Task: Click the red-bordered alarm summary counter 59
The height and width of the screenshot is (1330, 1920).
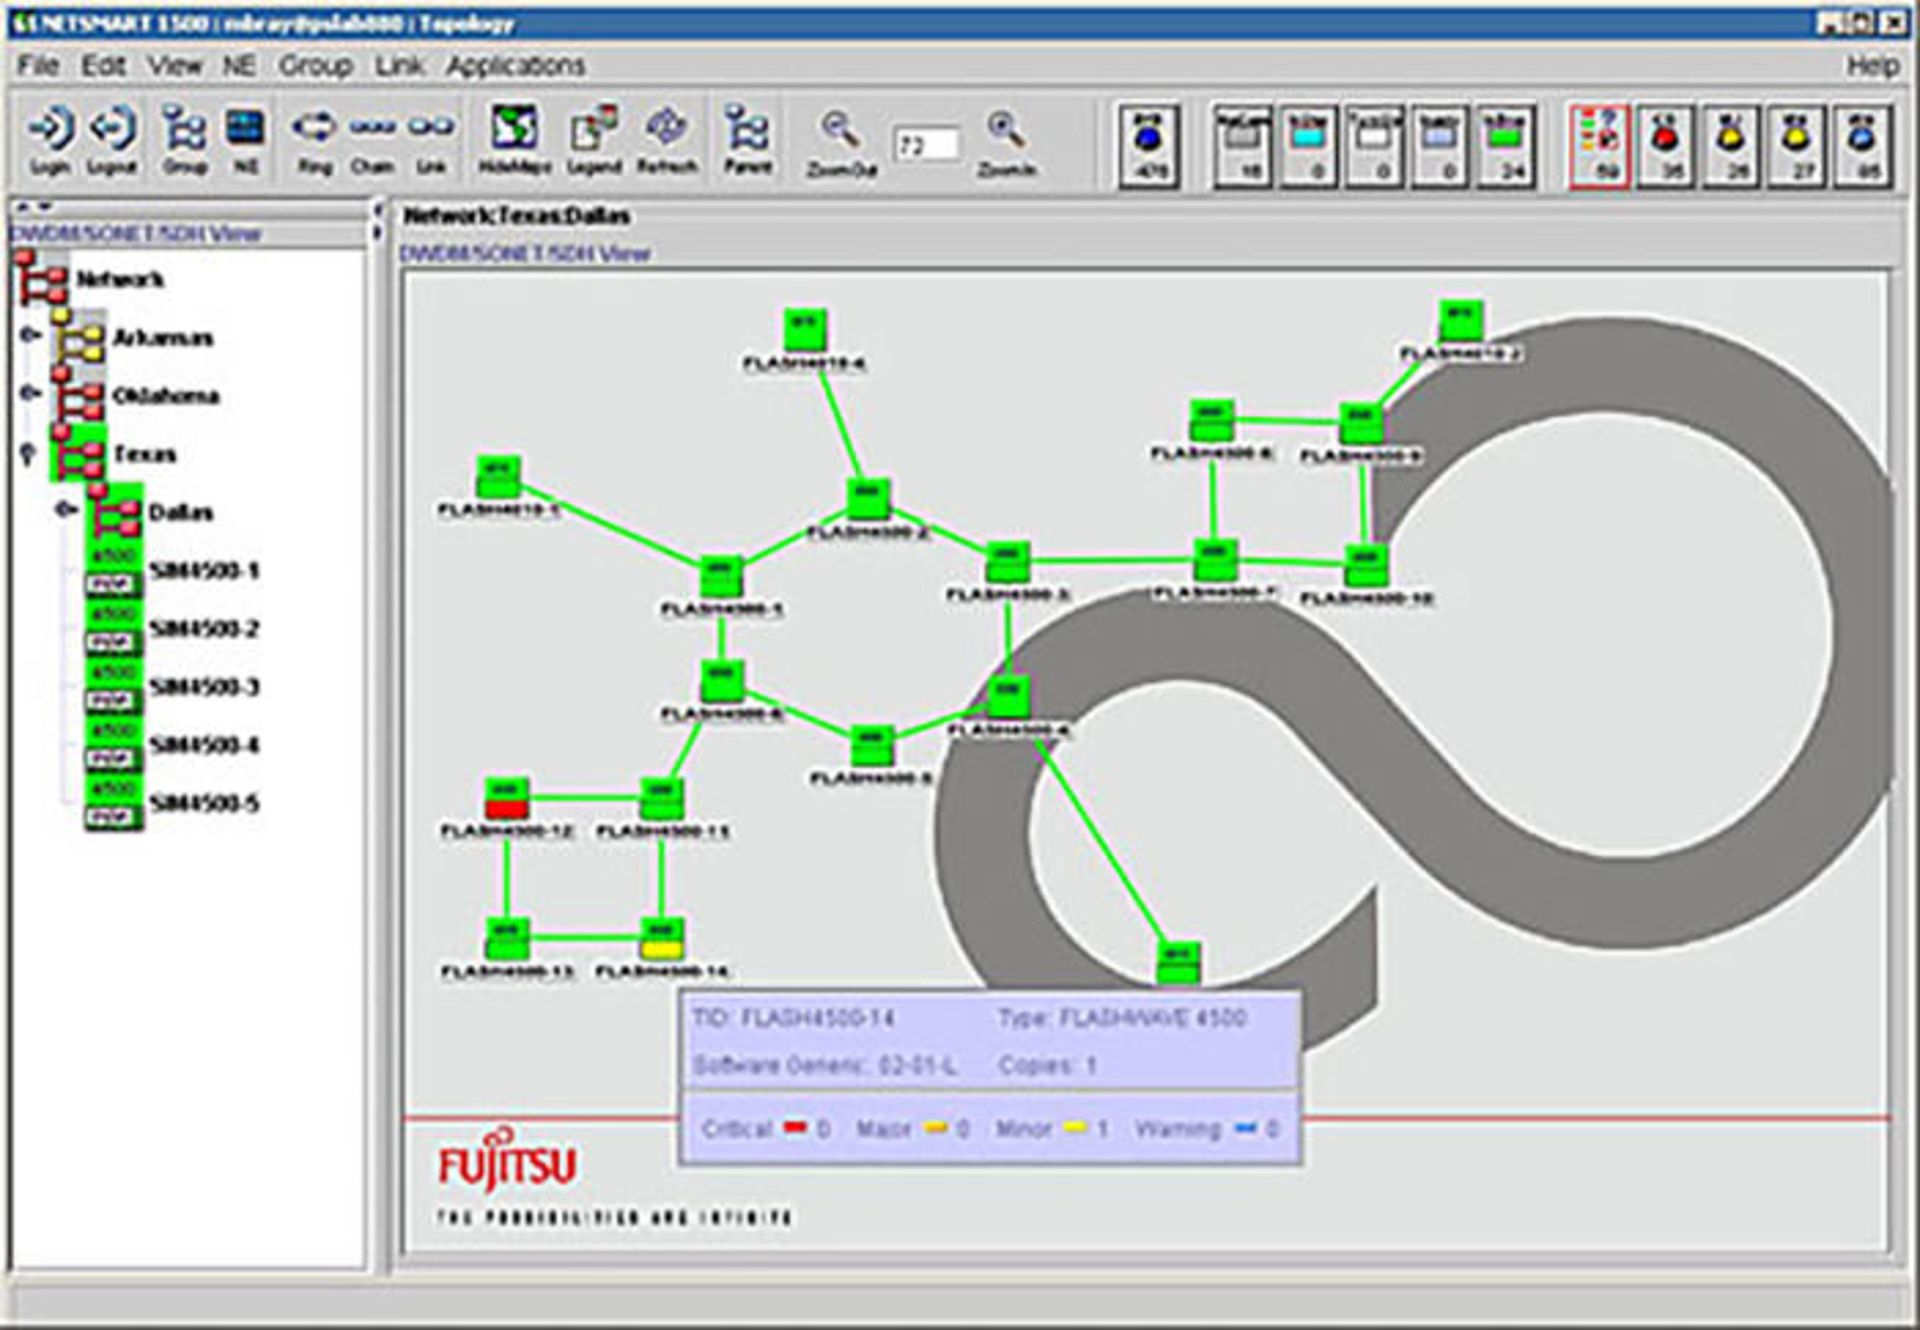Action: (x=1600, y=146)
